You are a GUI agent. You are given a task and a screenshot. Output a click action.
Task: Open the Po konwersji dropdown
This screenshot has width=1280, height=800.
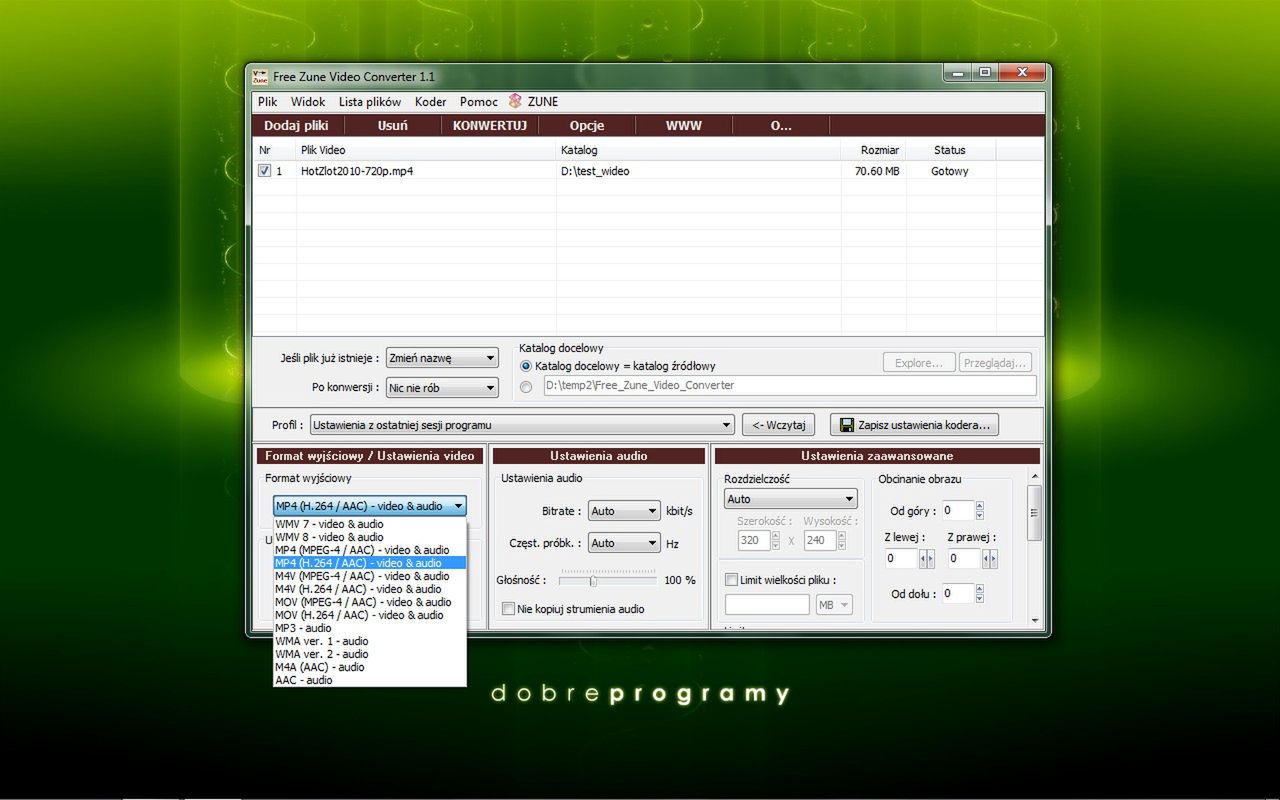(442, 388)
